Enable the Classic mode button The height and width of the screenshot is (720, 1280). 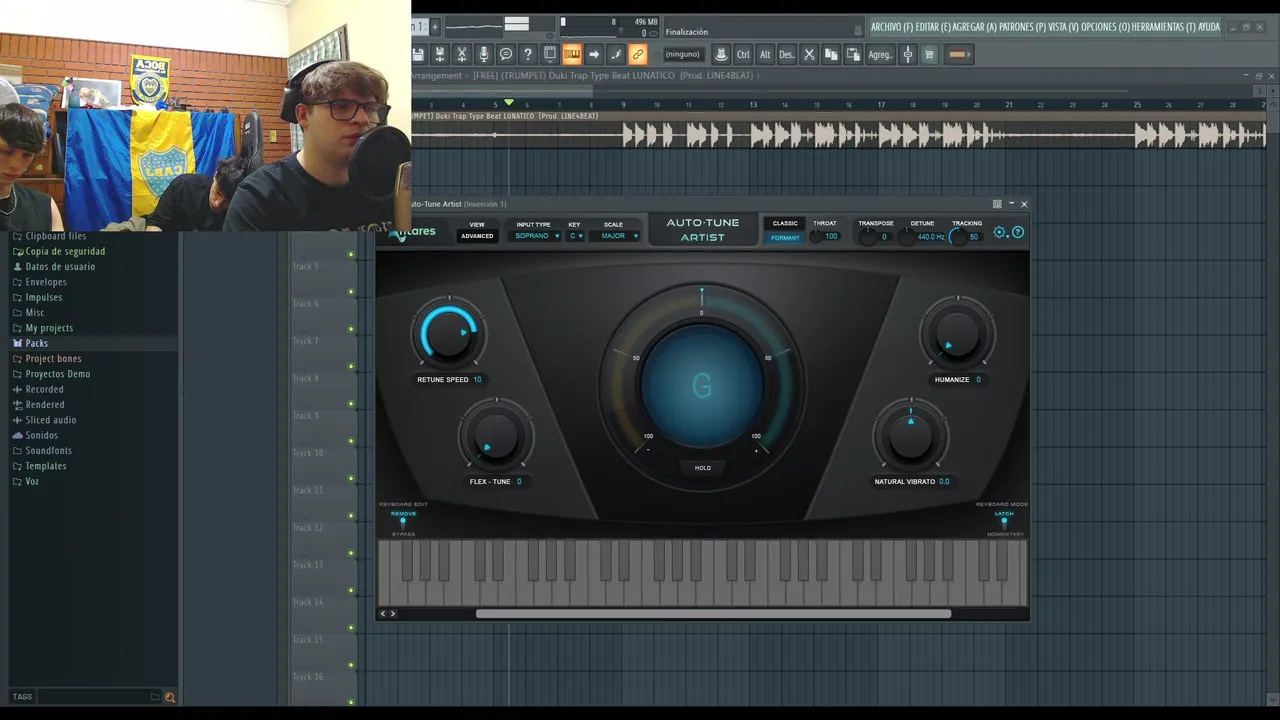pos(785,224)
